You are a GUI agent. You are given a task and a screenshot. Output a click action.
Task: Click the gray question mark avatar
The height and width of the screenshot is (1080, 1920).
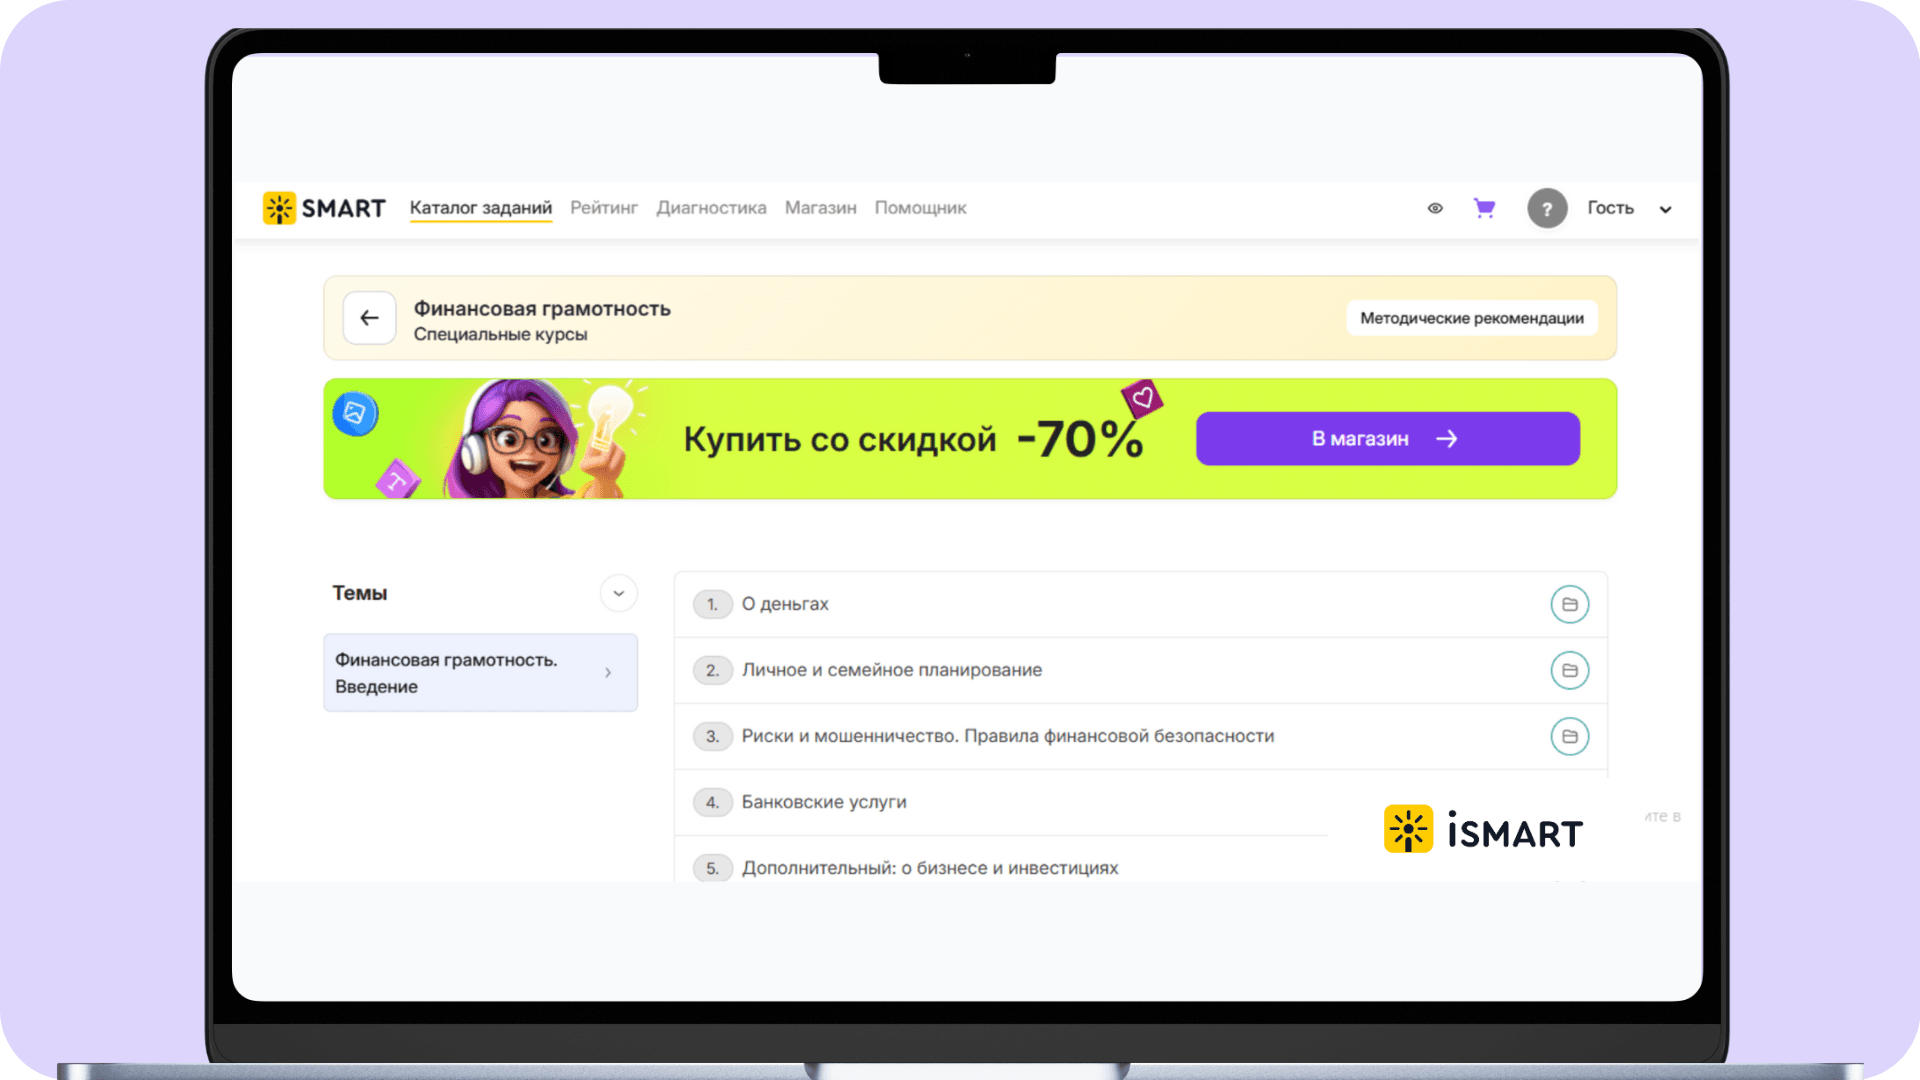point(1546,208)
